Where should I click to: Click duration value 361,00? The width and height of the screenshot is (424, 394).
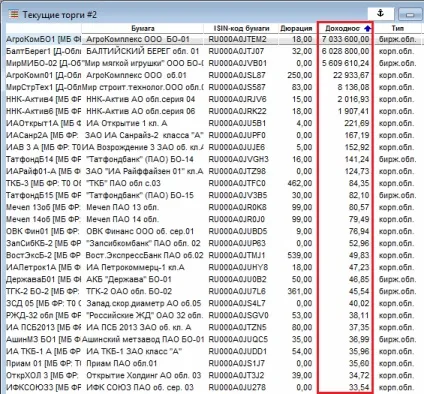pos(300,291)
